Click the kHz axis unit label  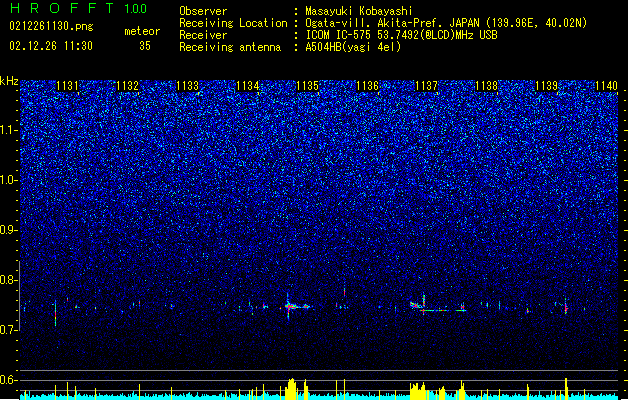pyautogui.click(x=9, y=81)
